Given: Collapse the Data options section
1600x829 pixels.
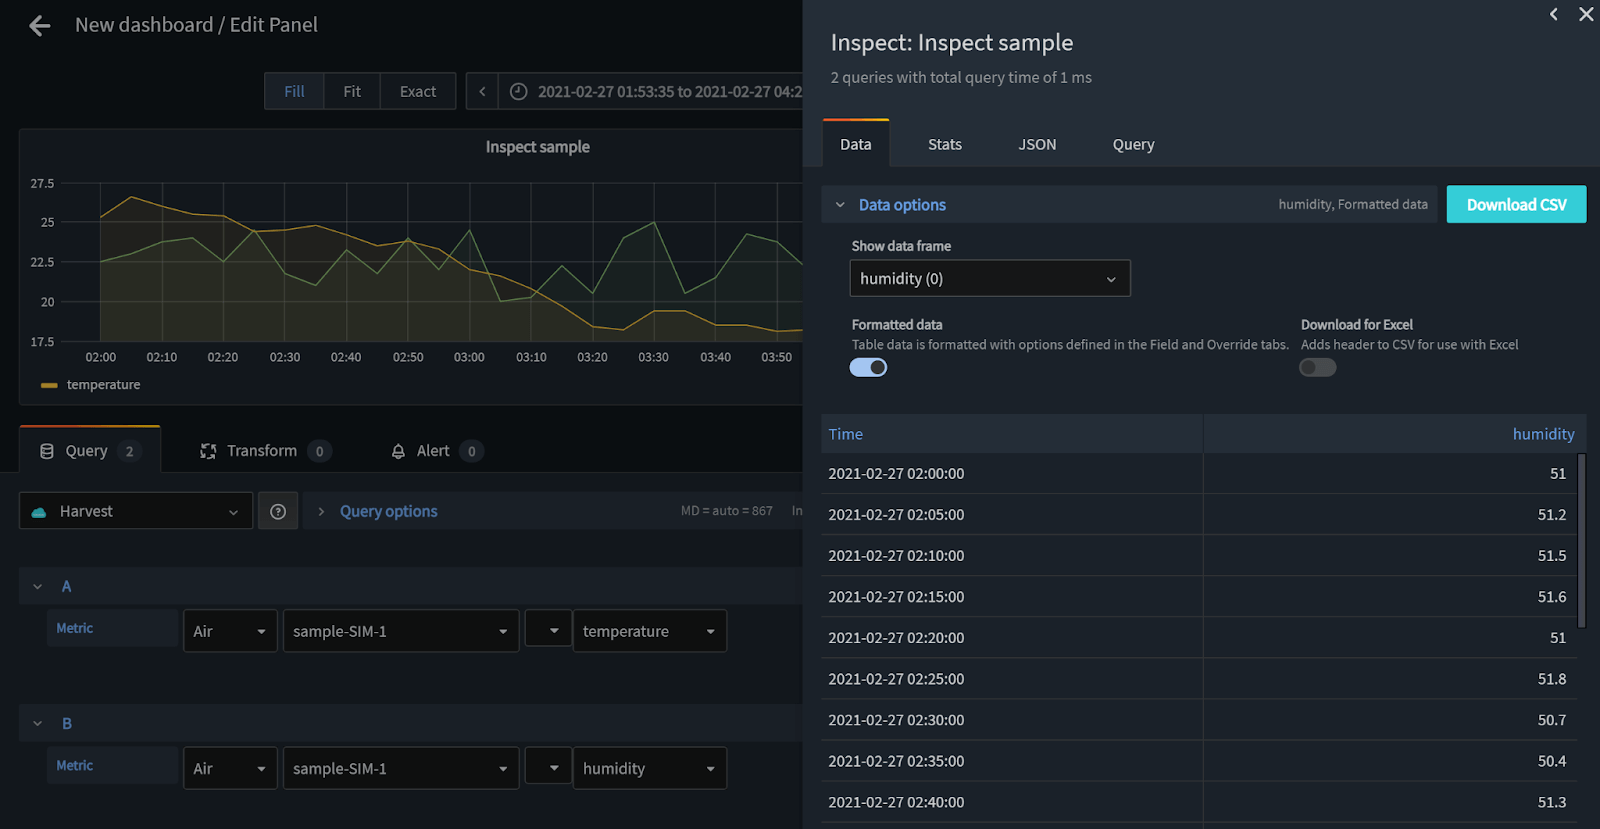Looking at the screenshot, I should point(840,205).
